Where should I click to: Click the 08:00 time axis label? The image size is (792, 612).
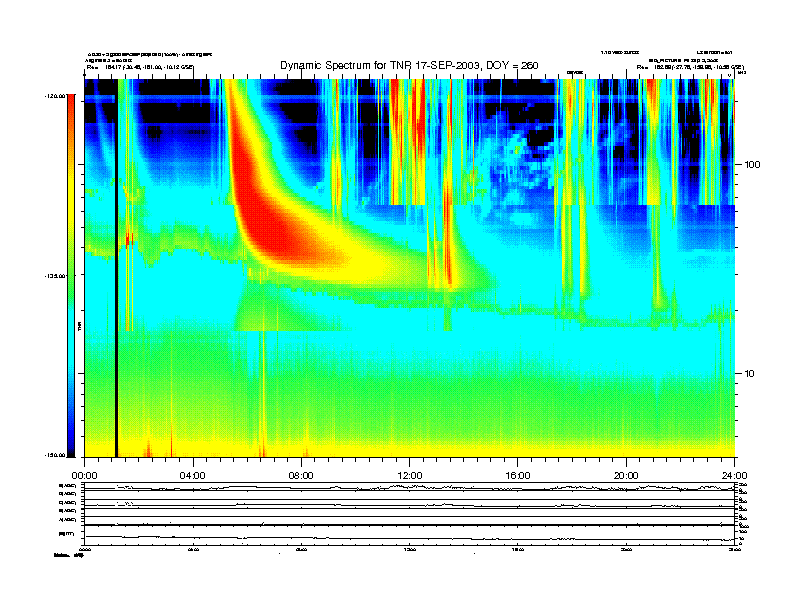pos(301,476)
